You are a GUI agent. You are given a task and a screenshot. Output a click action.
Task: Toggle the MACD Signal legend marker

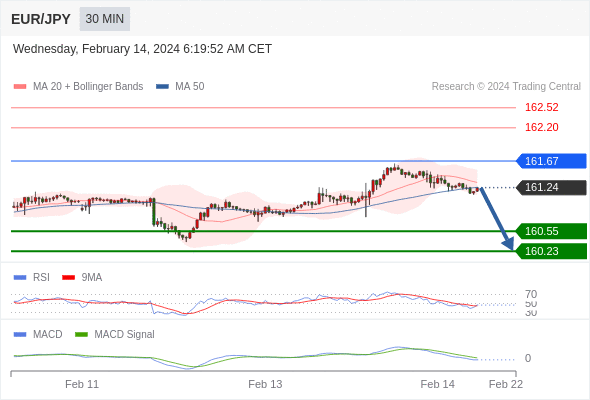[x=81, y=335]
